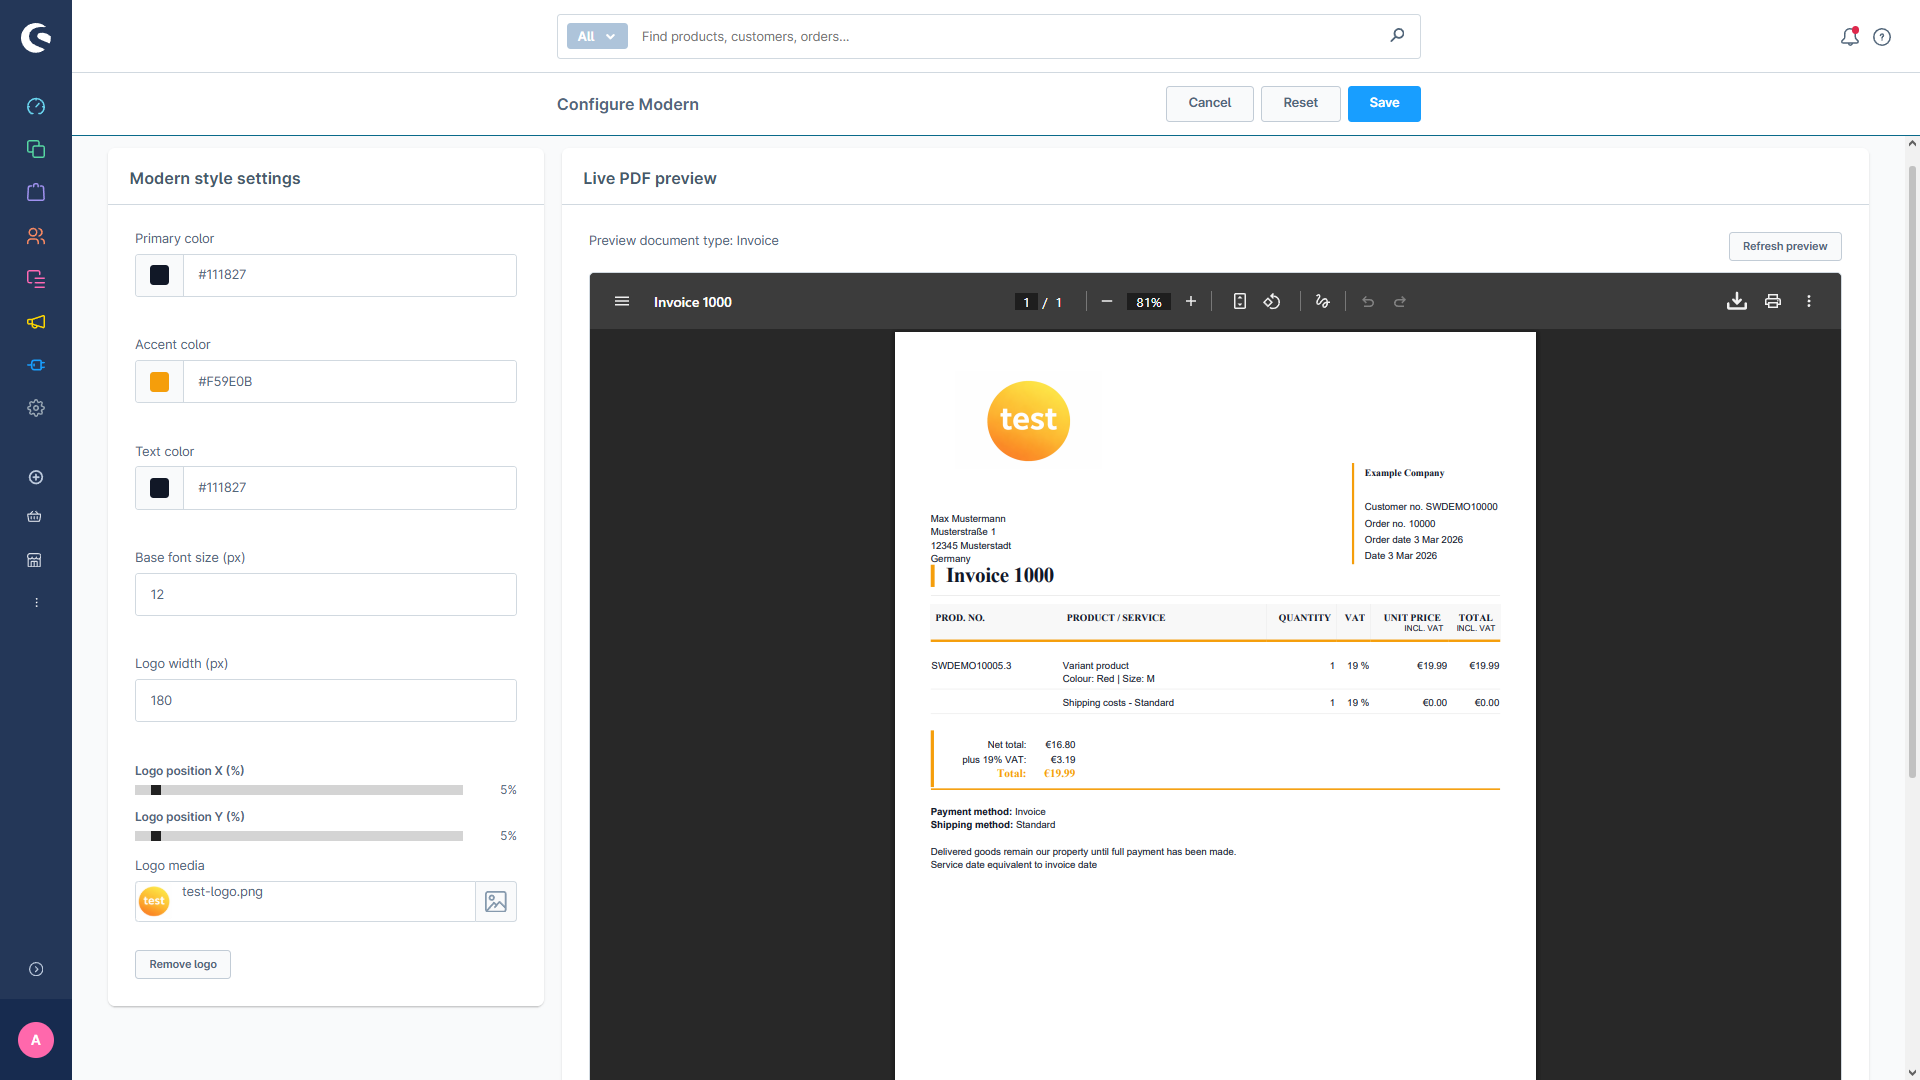Image resolution: width=1920 pixels, height=1080 pixels.
Task: Expand the sidebar collapse arrow
Action: click(x=36, y=969)
